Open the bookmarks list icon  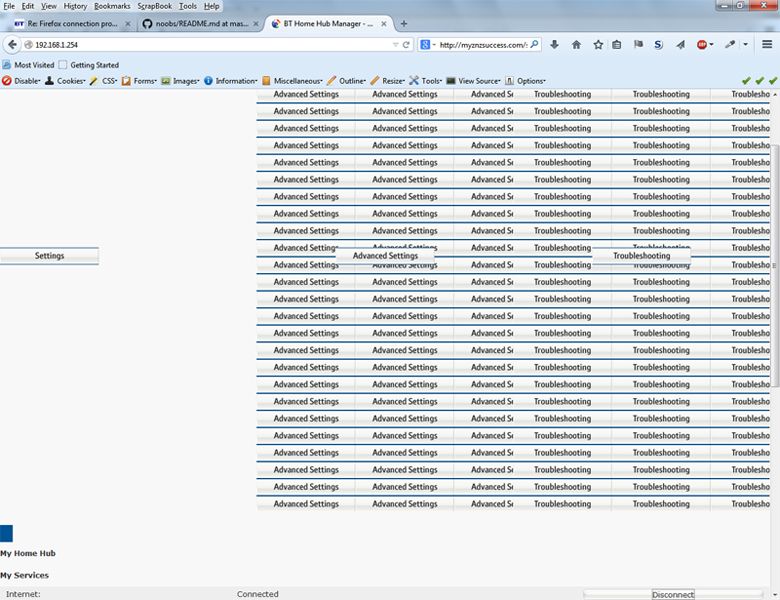pyautogui.click(x=617, y=44)
